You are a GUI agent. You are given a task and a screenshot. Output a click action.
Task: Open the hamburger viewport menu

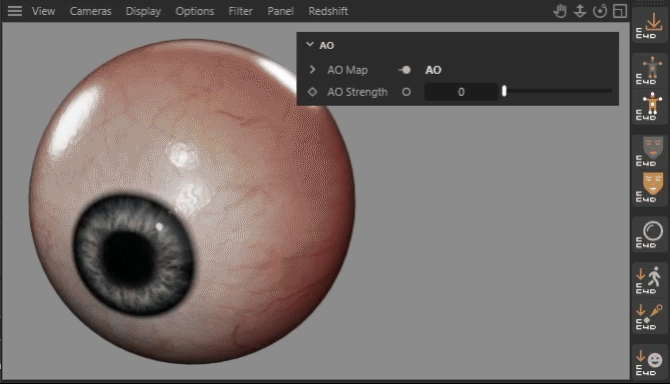(x=15, y=11)
